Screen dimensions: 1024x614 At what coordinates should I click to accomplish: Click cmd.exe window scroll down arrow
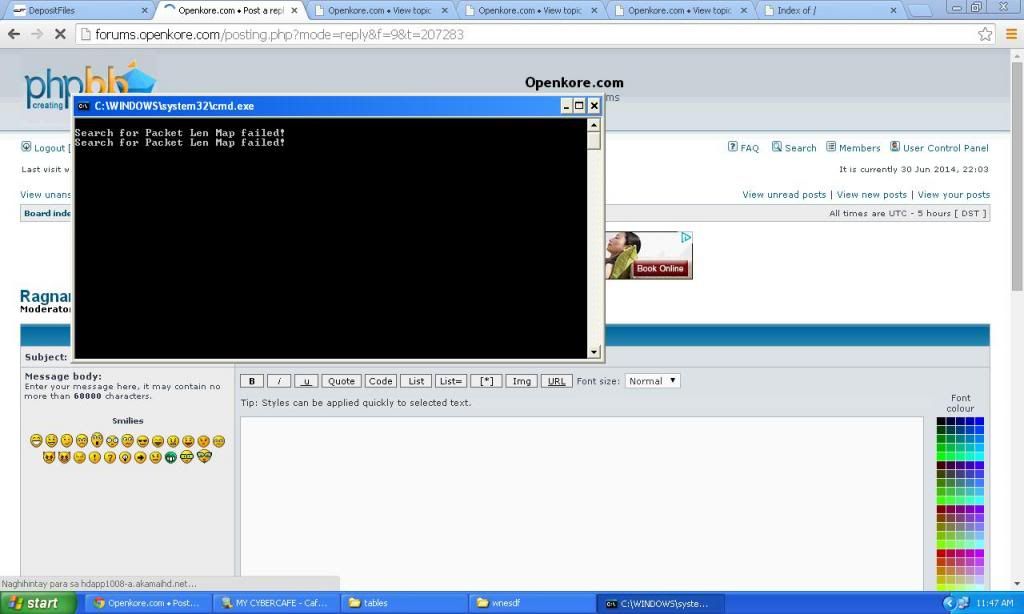point(594,351)
